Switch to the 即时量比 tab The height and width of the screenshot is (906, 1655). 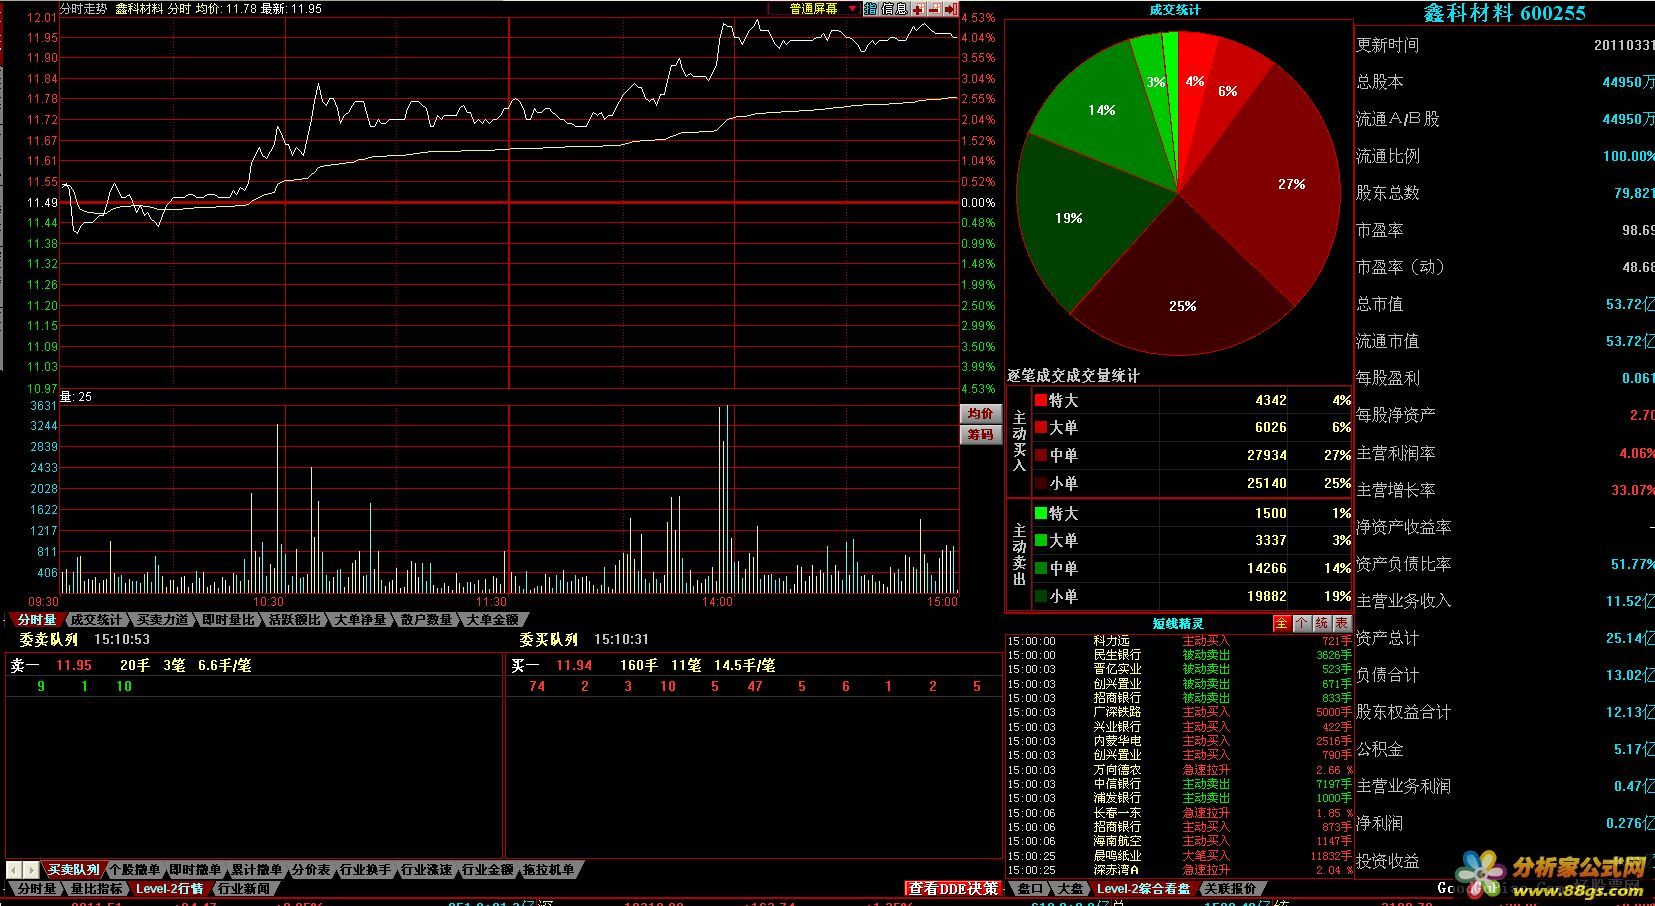click(x=228, y=620)
